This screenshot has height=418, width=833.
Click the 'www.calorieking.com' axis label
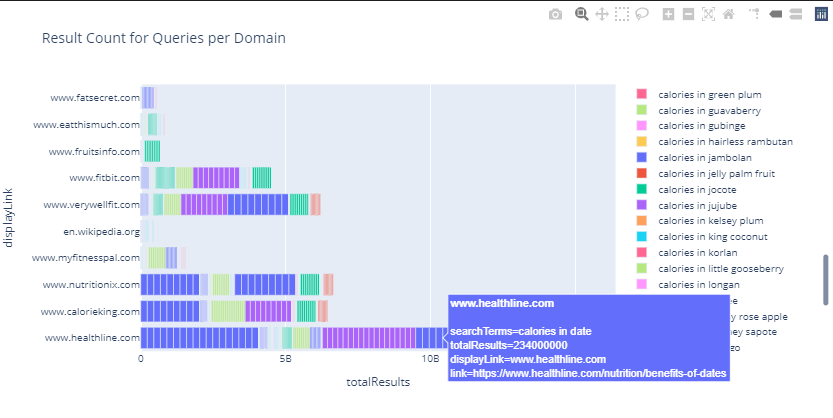point(90,312)
